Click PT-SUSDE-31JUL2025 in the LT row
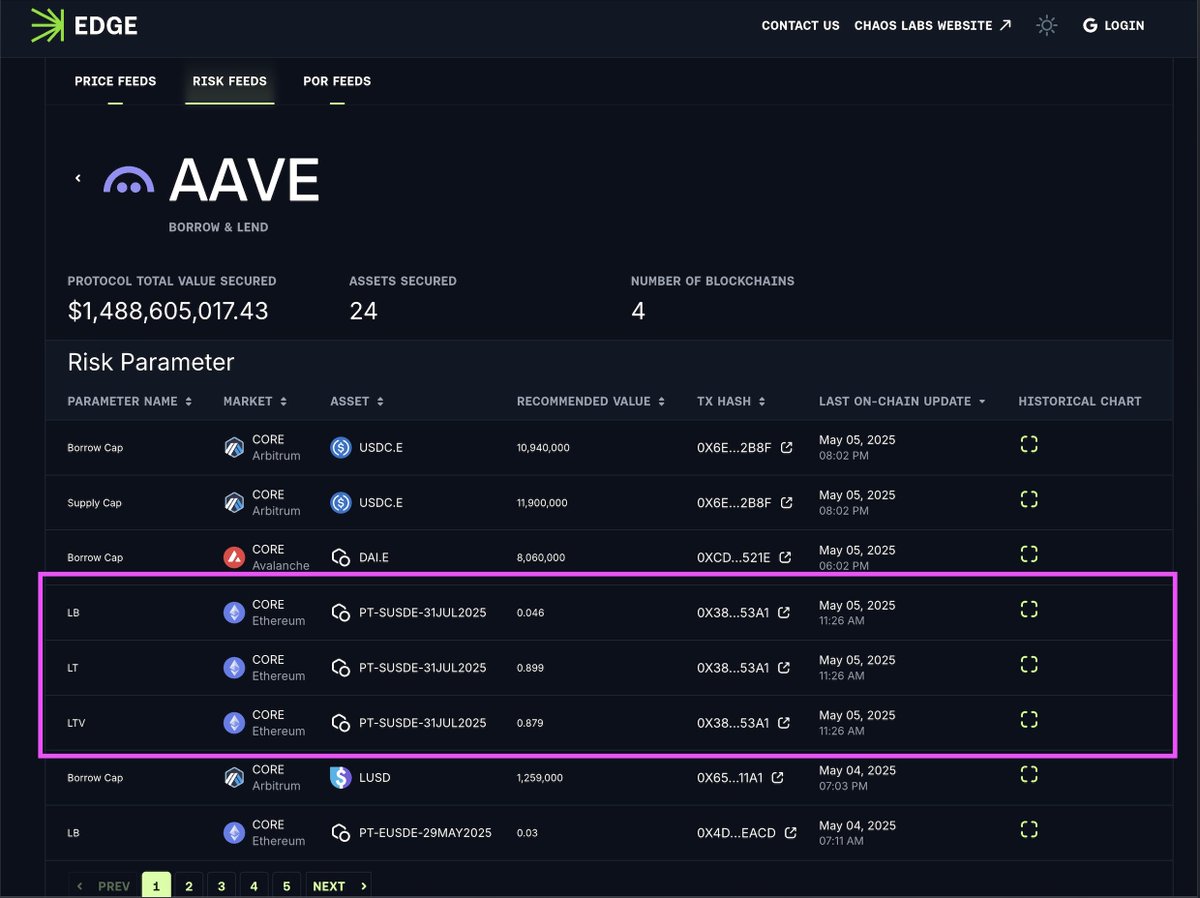The image size is (1200, 898). (423, 668)
